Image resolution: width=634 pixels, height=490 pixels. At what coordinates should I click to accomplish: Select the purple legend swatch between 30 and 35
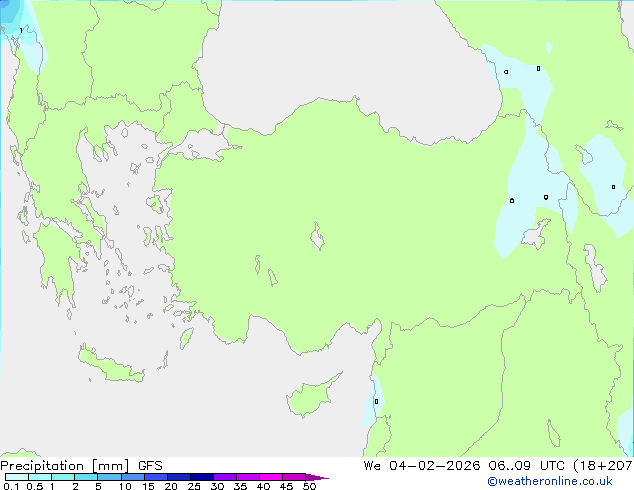pyautogui.click(x=225, y=477)
